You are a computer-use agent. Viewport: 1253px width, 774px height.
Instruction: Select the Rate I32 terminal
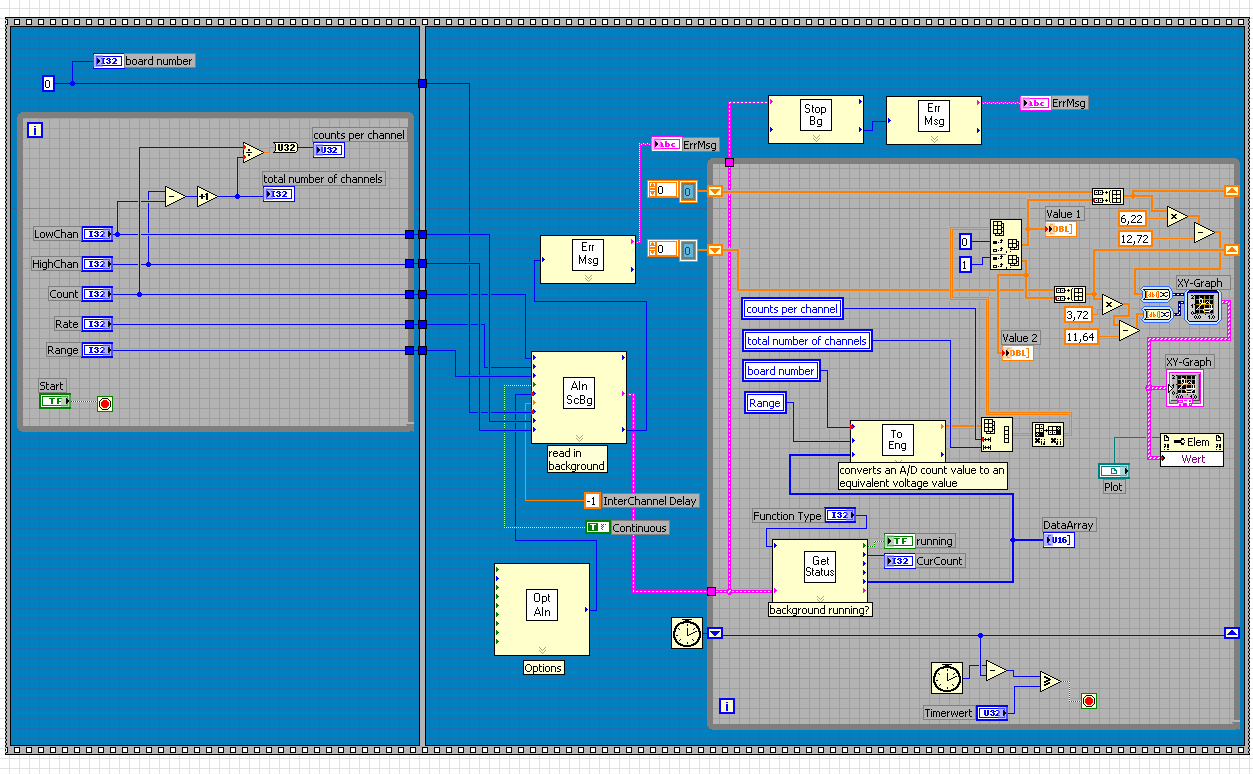(97, 324)
